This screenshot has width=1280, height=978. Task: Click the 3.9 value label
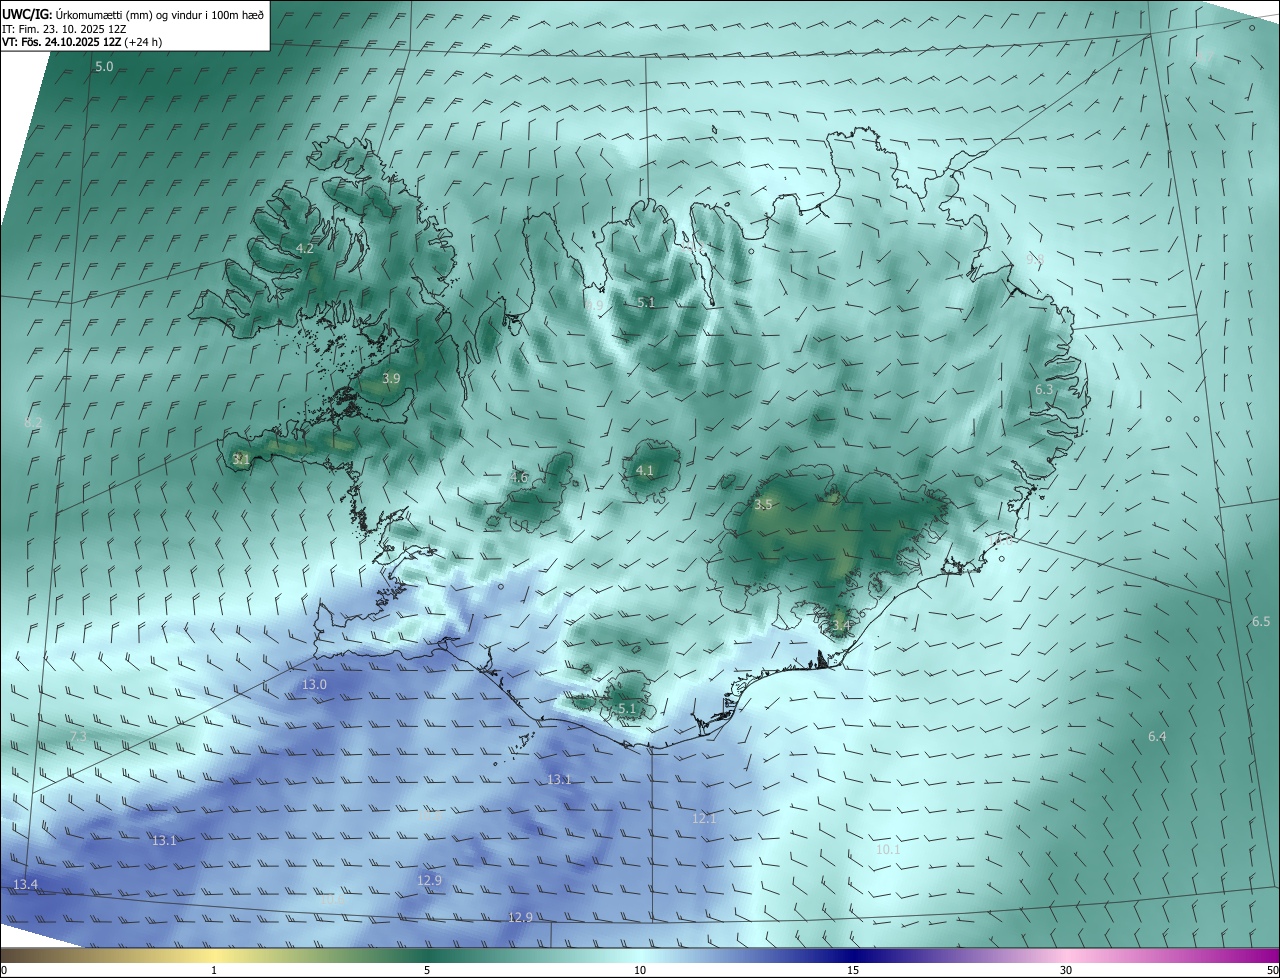[x=391, y=379]
